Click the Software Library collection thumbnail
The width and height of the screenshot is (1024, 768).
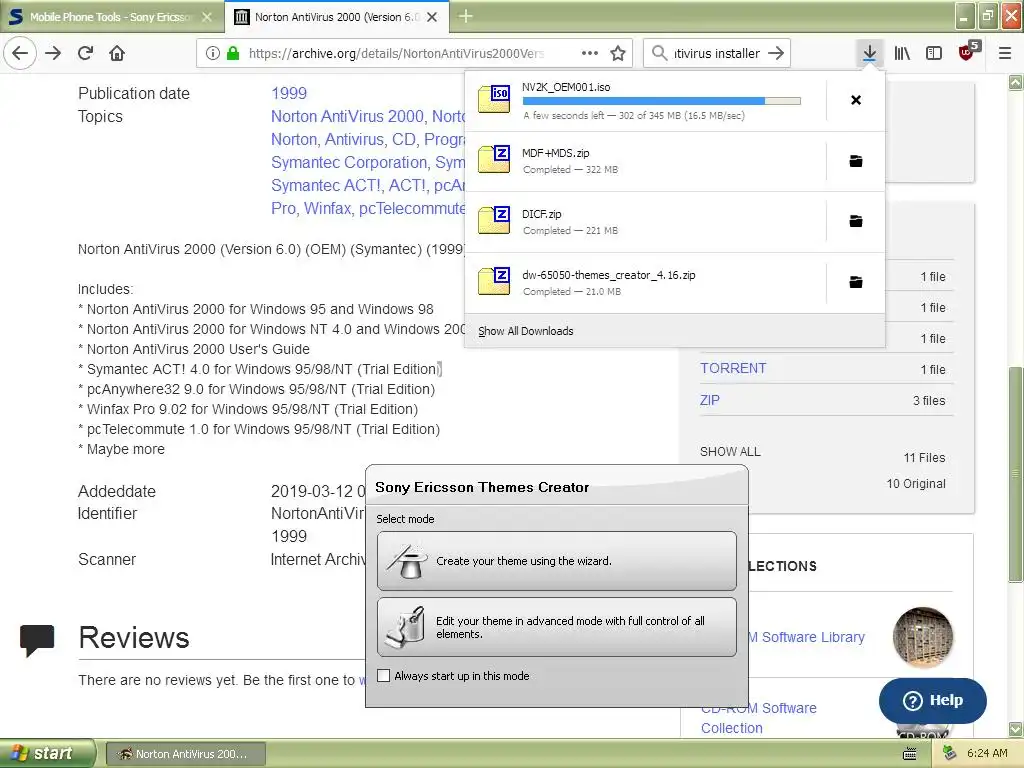click(x=923, y=637)
